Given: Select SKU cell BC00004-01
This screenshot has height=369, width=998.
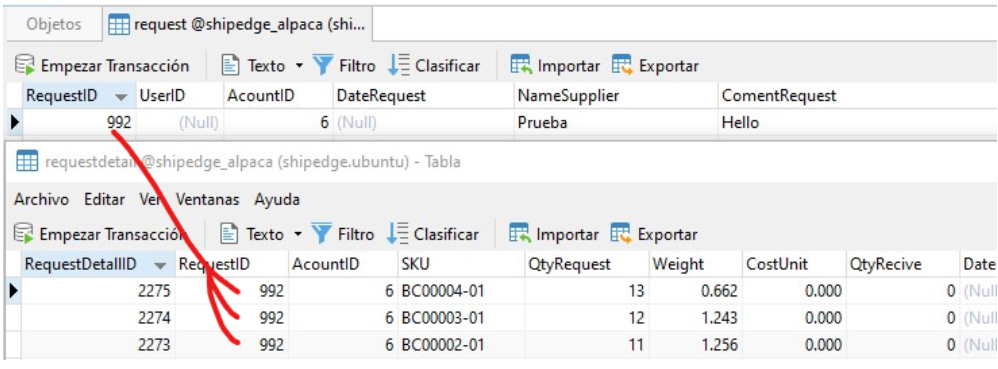Looking at the screenshot, I should tap(461, 291).
